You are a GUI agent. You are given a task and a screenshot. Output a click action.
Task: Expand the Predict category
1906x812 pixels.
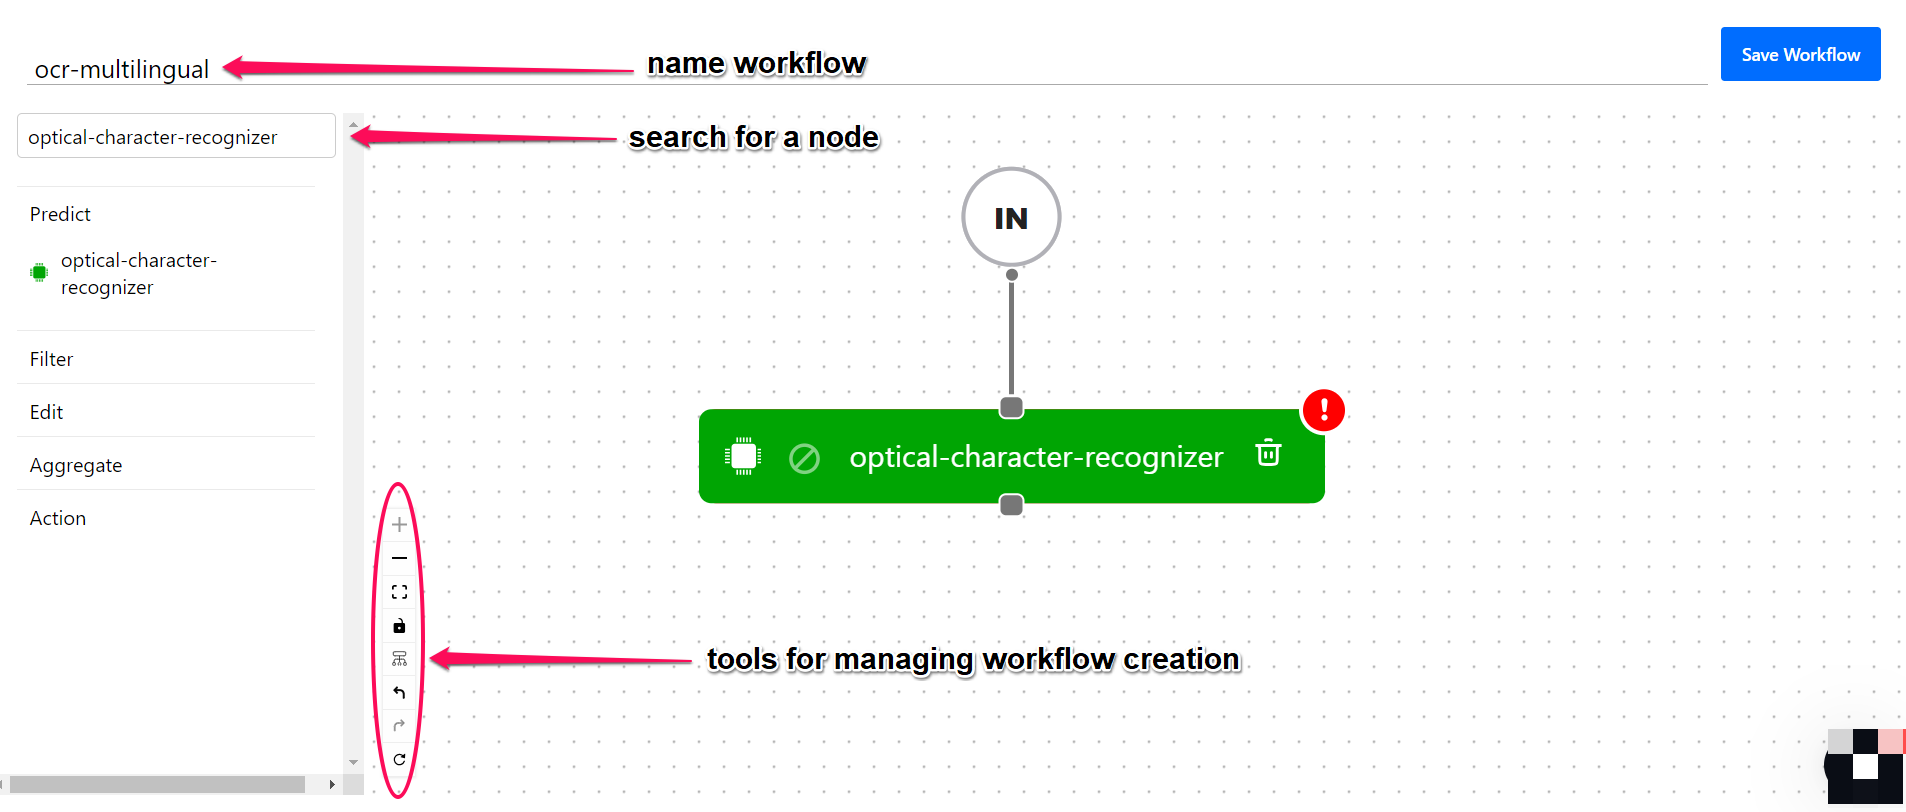60,214
